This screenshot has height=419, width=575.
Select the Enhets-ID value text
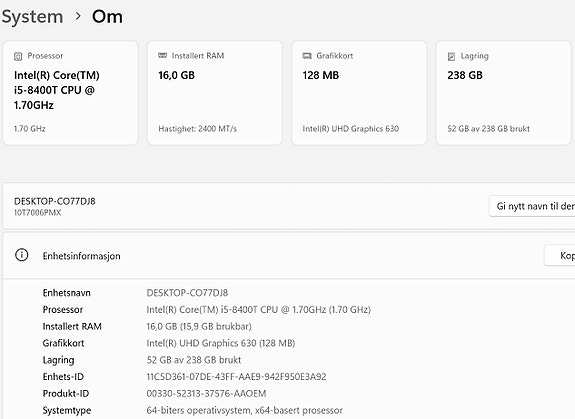point(236,377)
